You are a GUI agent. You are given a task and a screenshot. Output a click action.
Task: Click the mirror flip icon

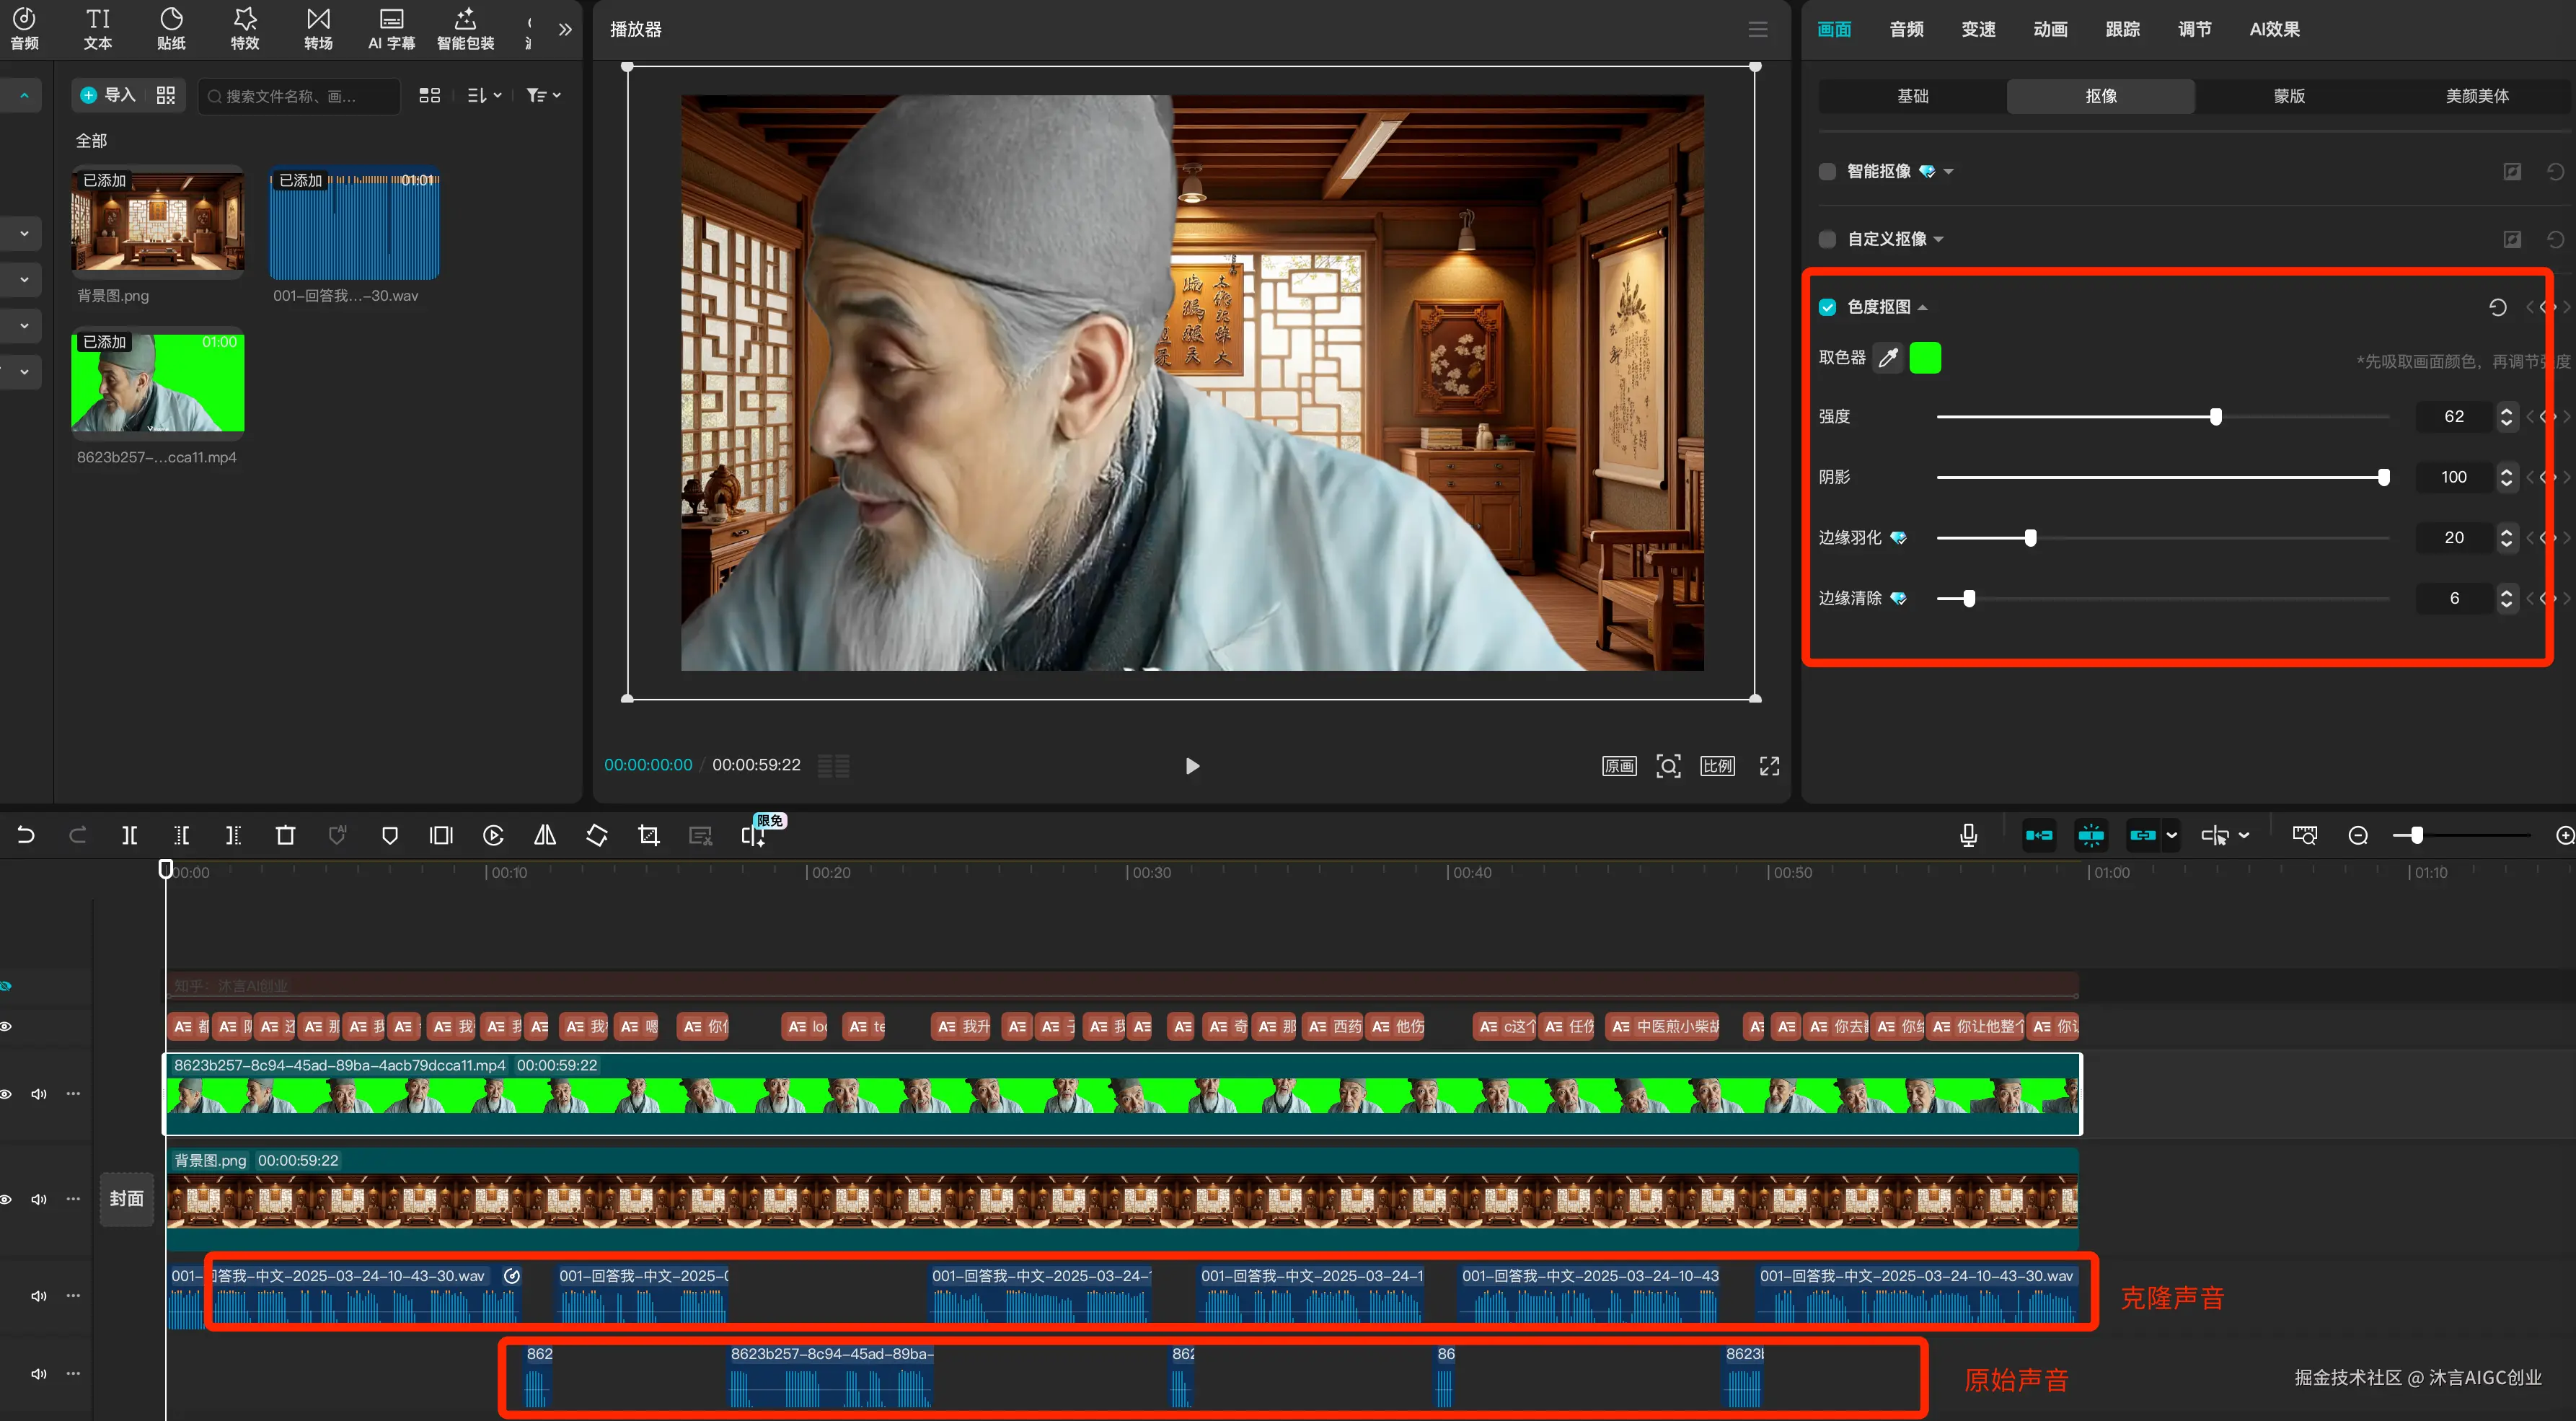[x=545, y=835]
